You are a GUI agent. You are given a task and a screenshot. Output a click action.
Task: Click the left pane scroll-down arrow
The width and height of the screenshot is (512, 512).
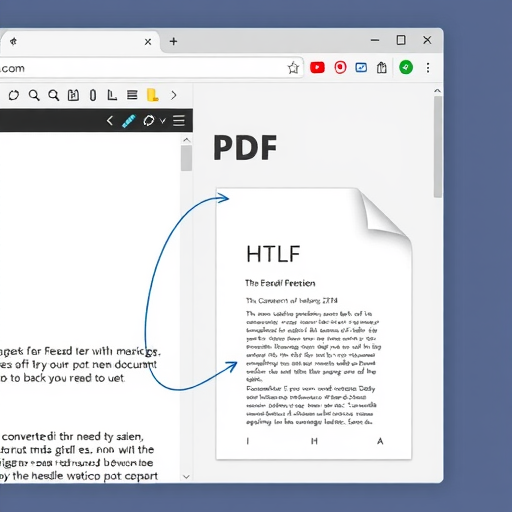(187, 477)
